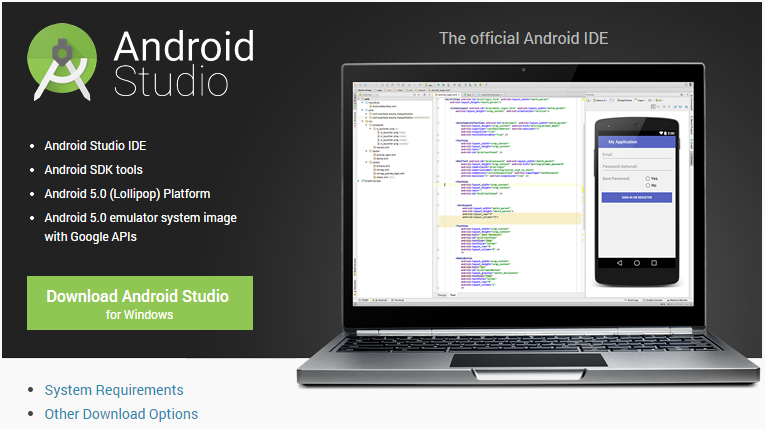Click the Download Android Studio for Windows button
The width and height of the screenshot is (765, 429).
click(140, 303)
